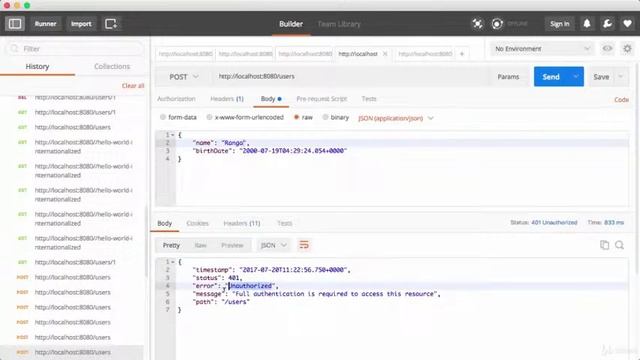Click the 401 Unauthorized status text
The width and height of the screenshot is (640, 360).
tap(554, 222)
